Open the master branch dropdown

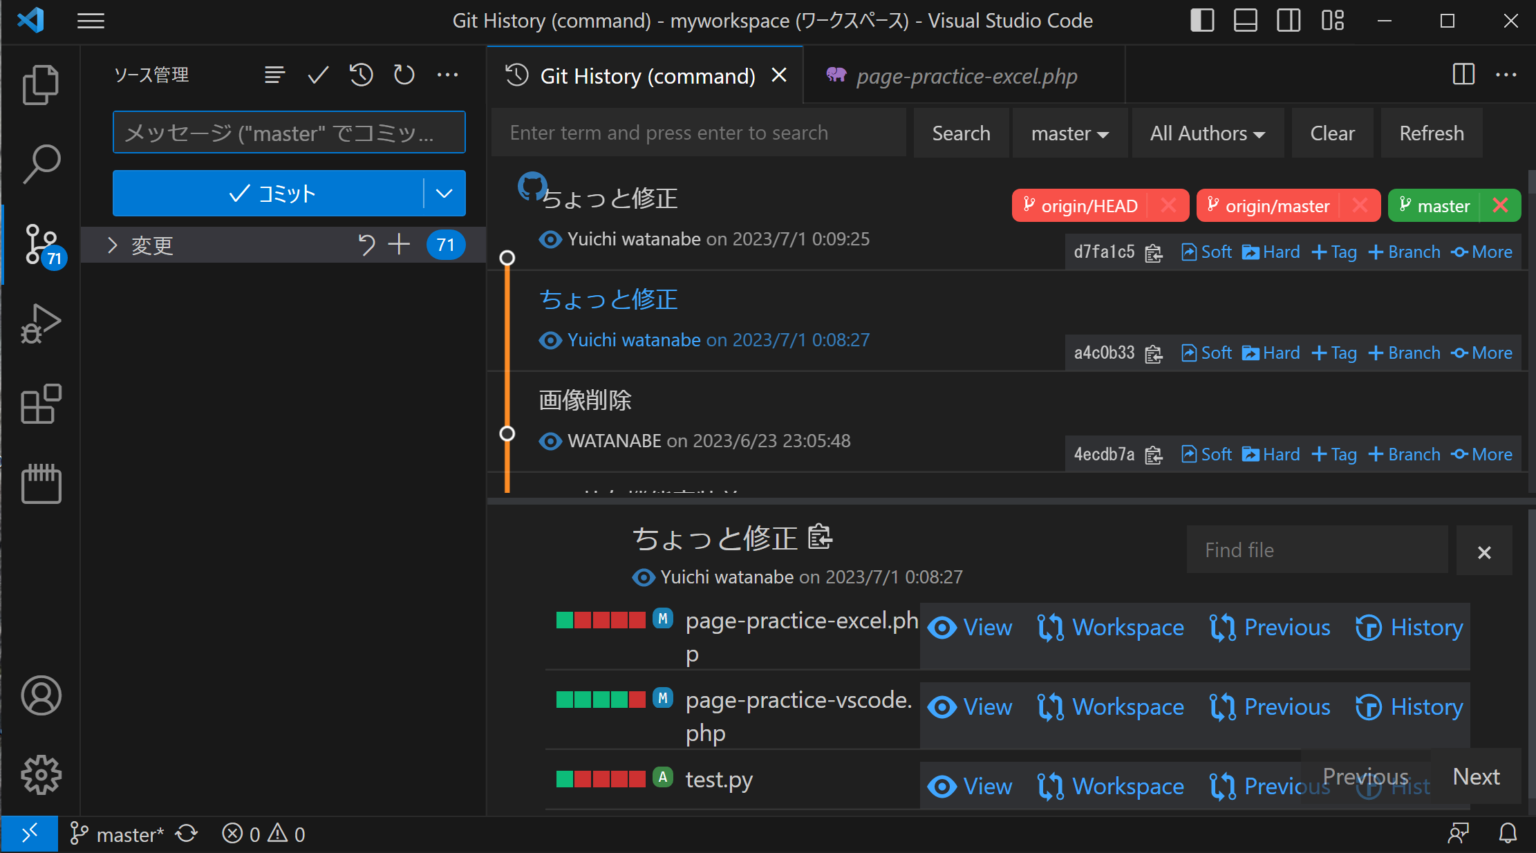(x=1069, y=132)
